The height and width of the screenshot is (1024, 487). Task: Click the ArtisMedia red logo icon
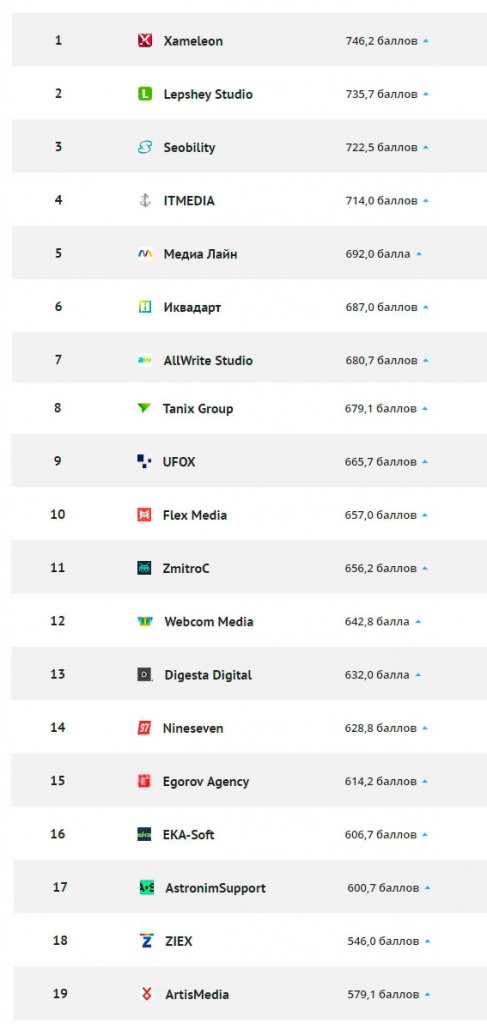pos(147,994)
